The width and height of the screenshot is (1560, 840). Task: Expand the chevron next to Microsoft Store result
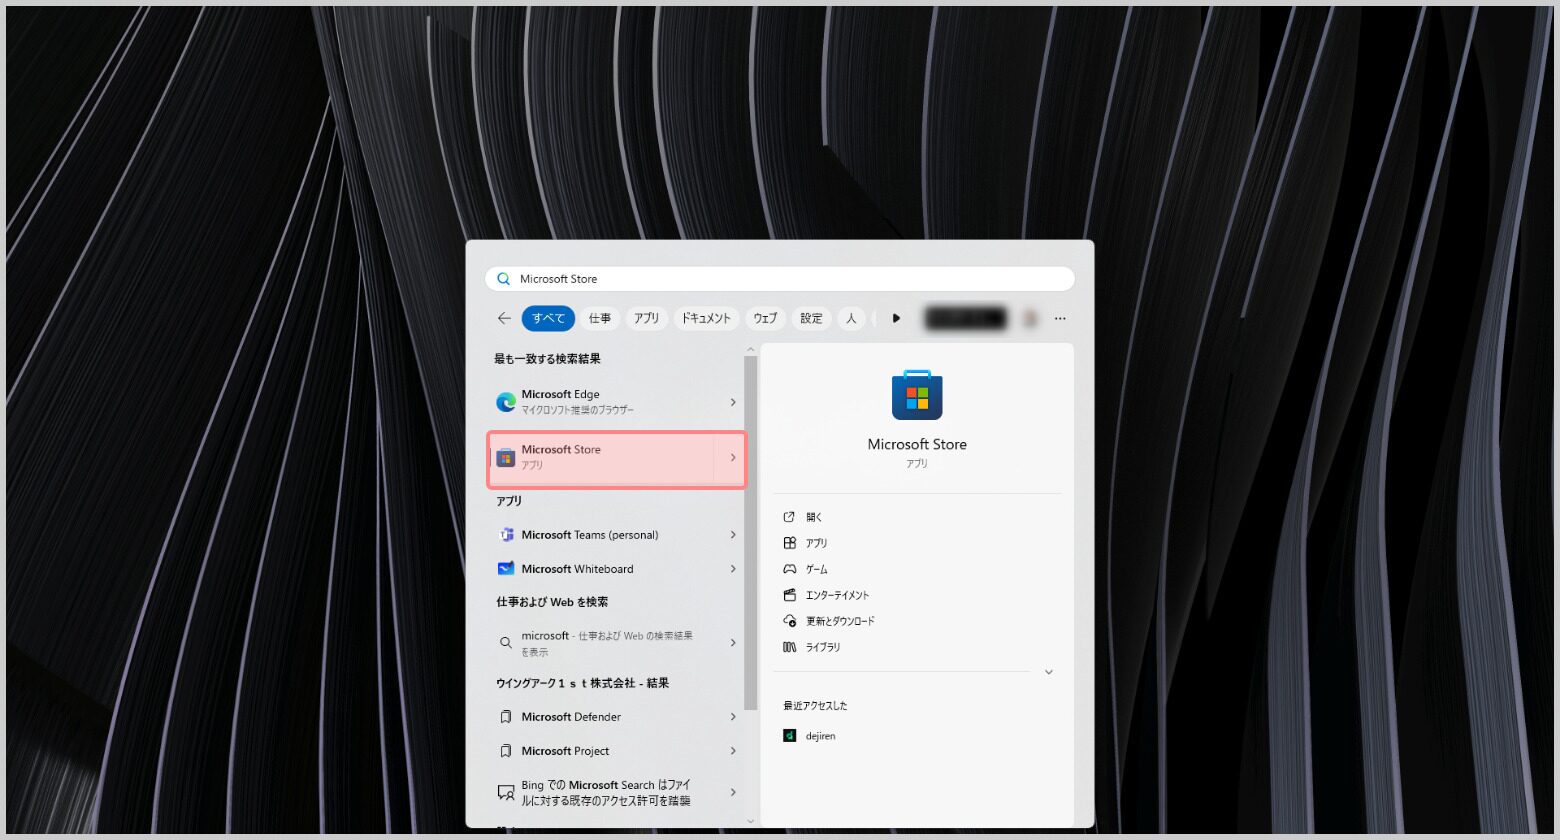coord(733,458)
